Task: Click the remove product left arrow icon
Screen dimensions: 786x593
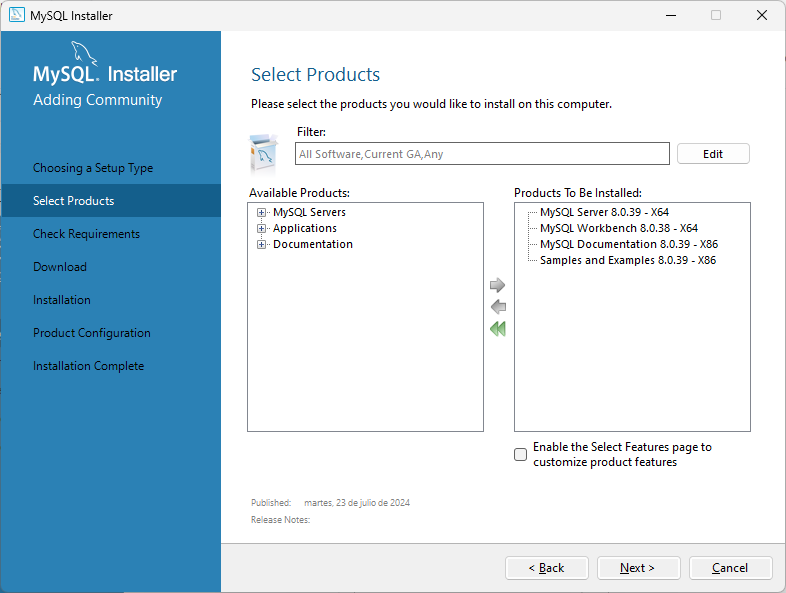Action: [498, 306]
